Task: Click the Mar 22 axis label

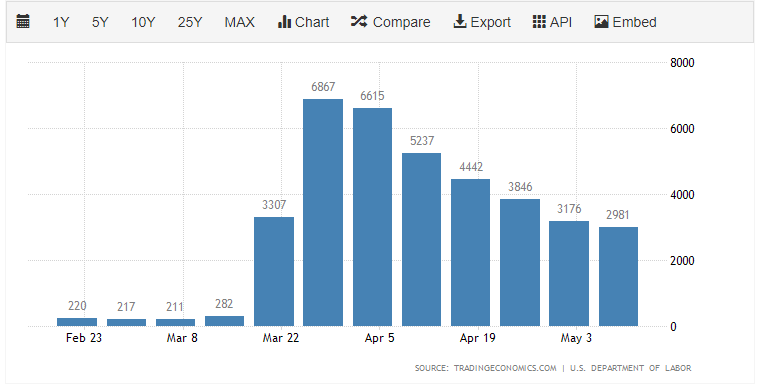Action: point(281,338)
